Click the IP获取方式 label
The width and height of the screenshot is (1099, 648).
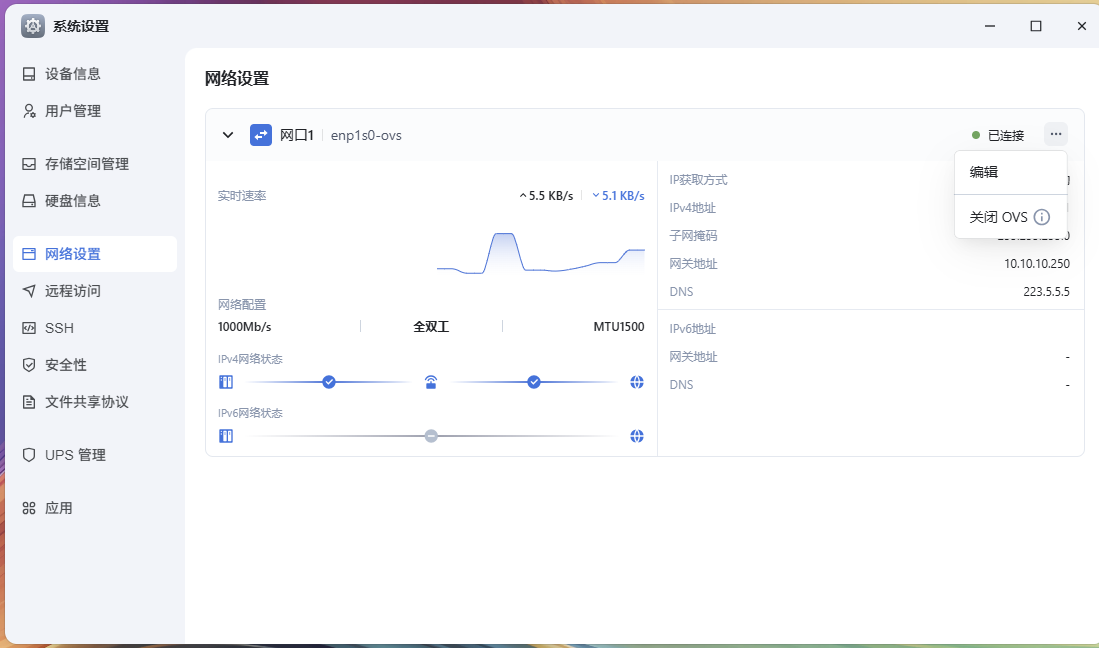[698, 179]
